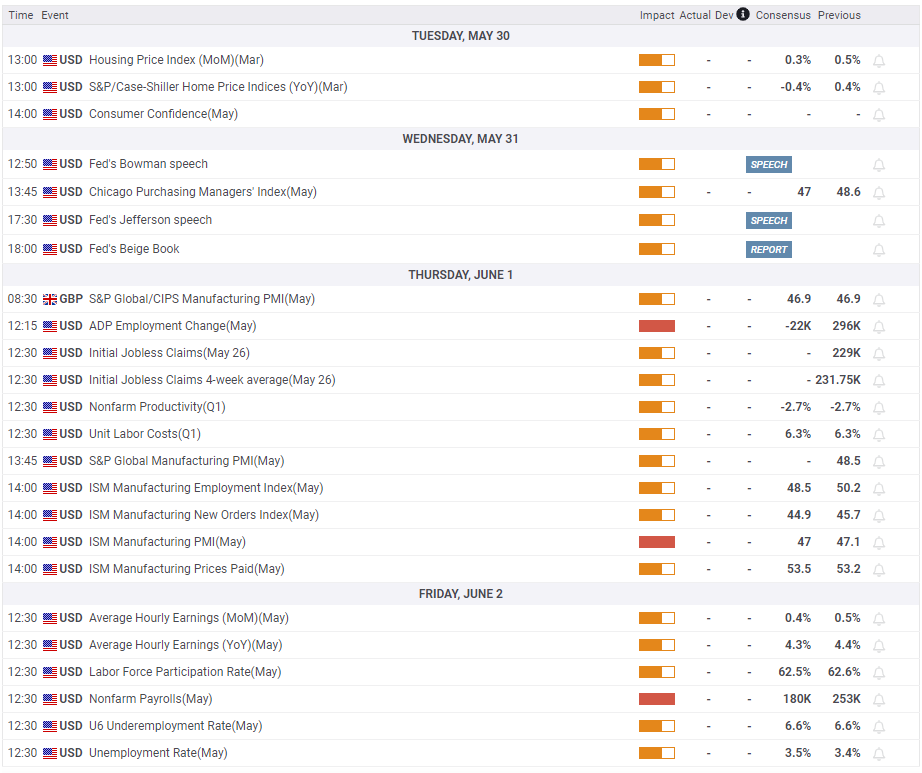This screenshot has height=773, width=922.
Task: Click red impact bar of ADP Employment Change
Action: coord(657,326)
